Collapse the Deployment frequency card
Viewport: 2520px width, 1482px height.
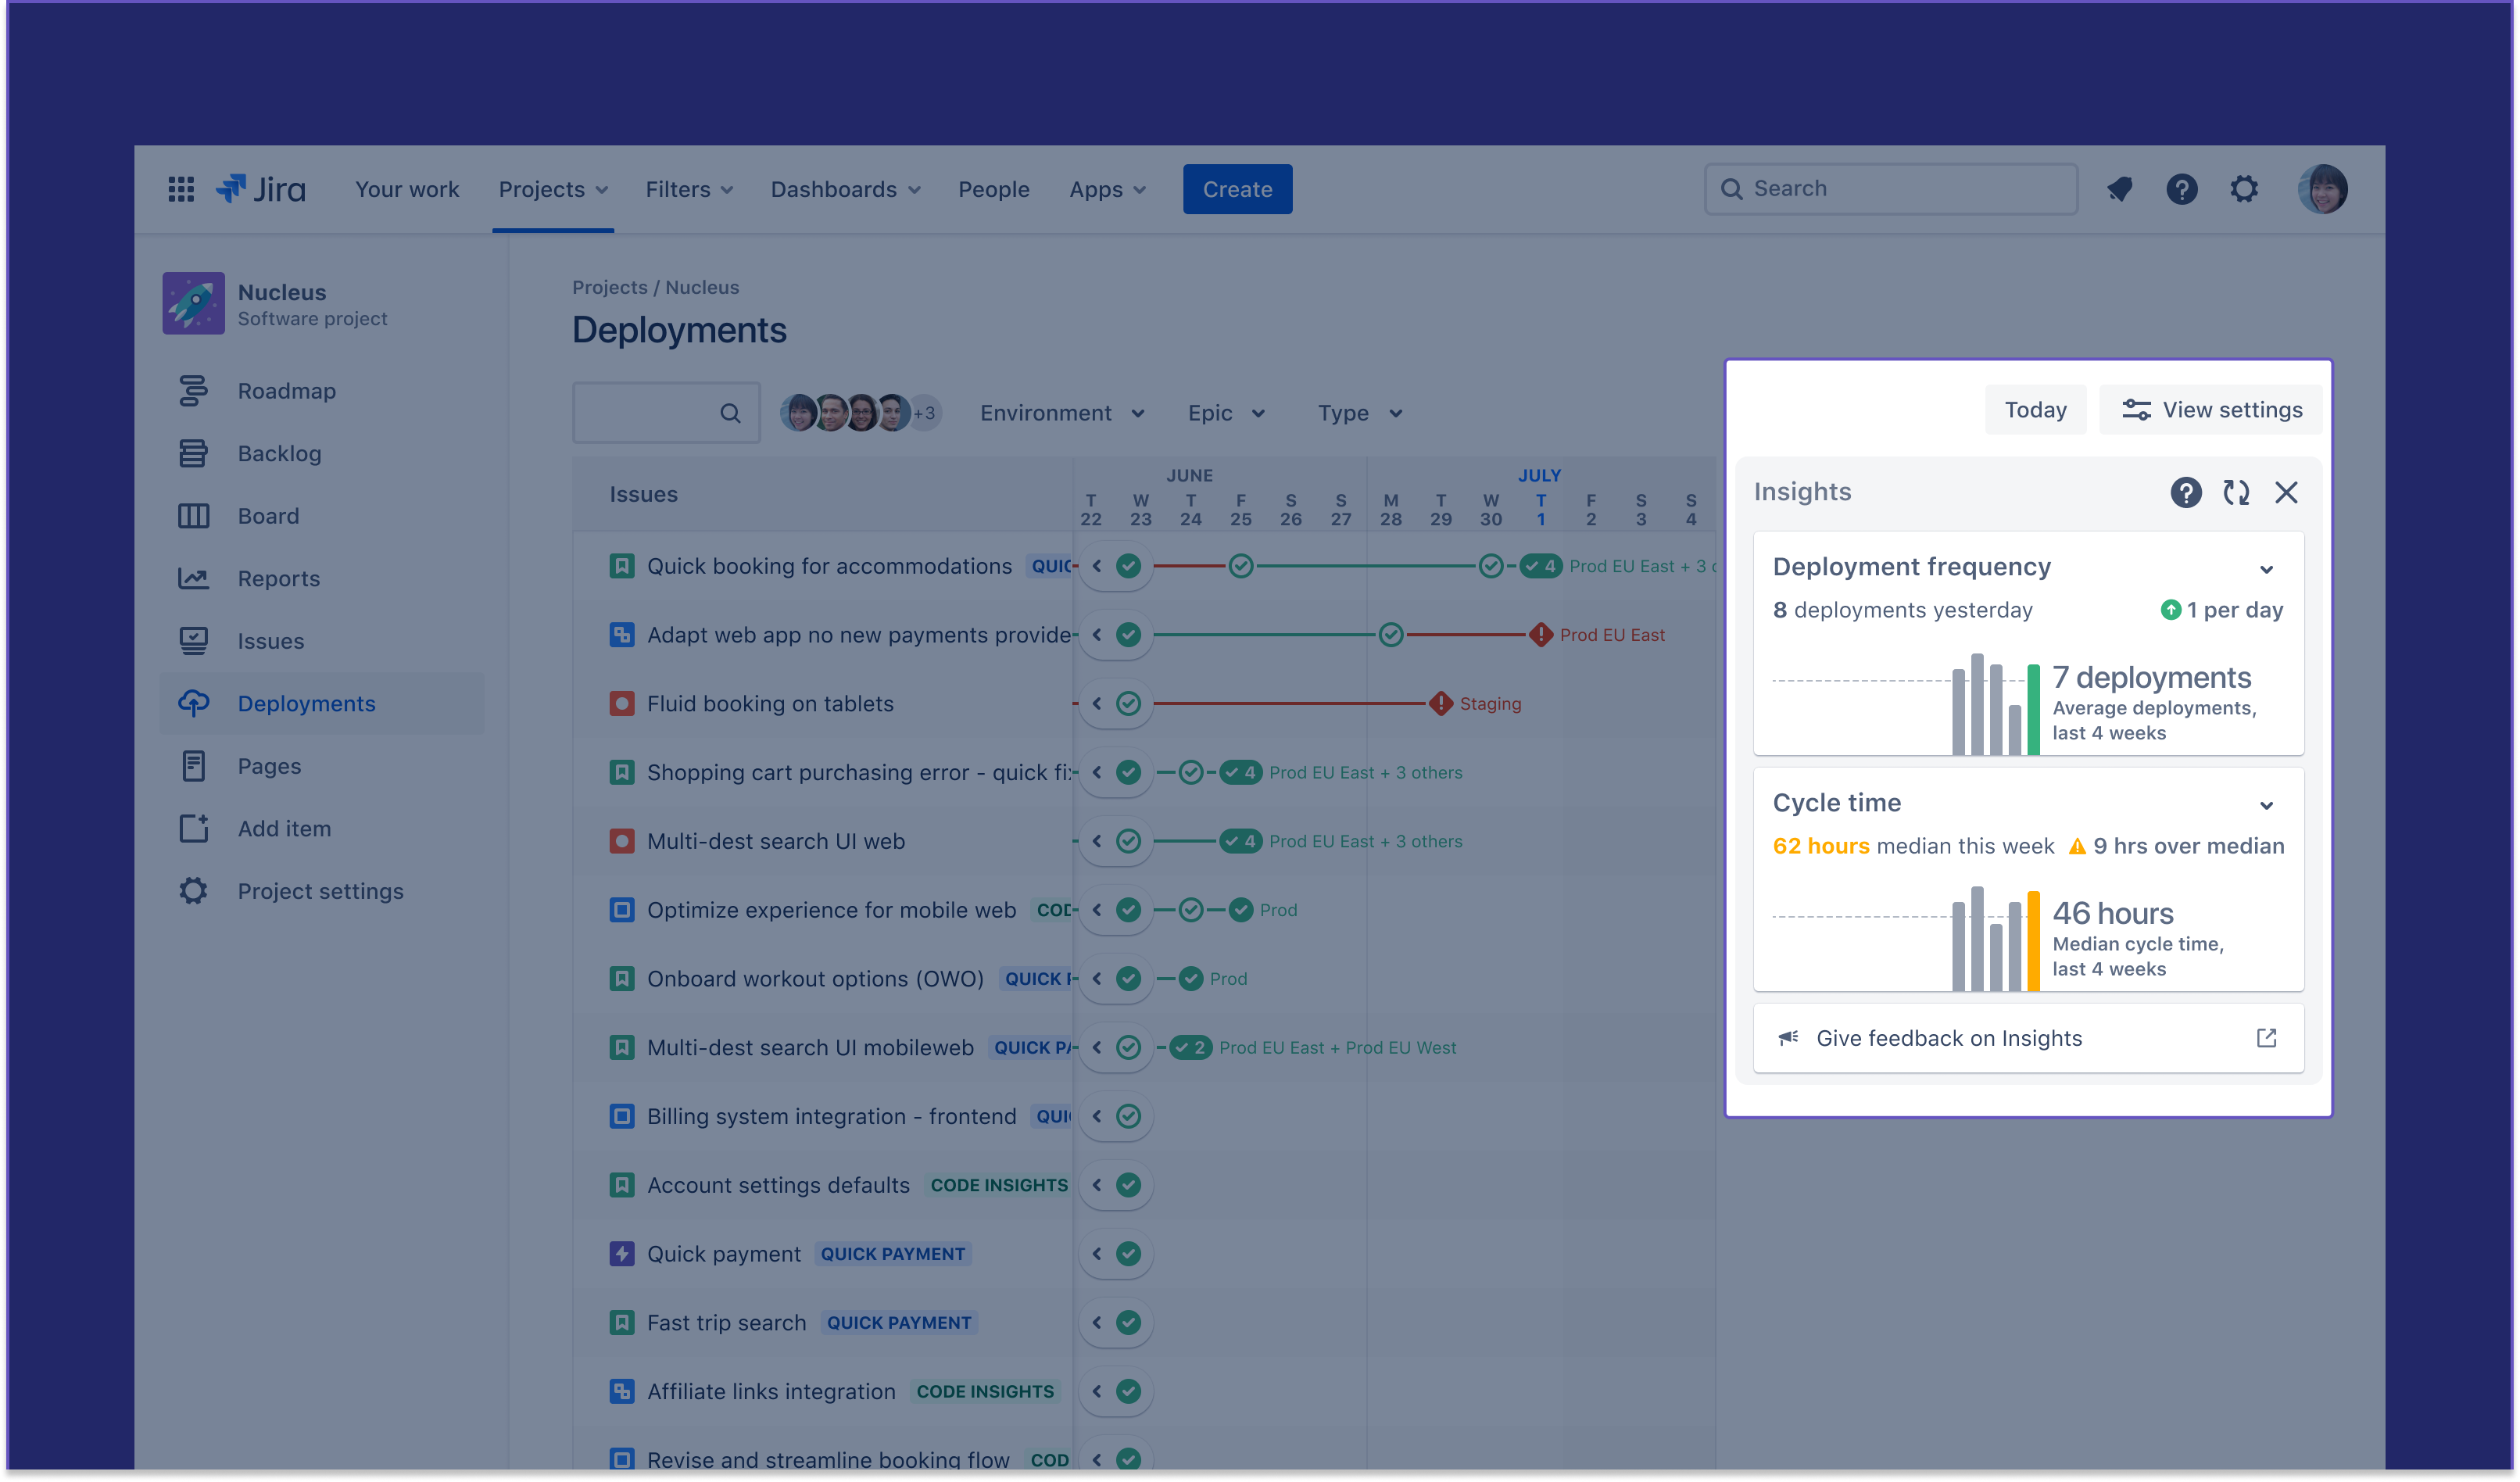click(x=2266, y=569)
